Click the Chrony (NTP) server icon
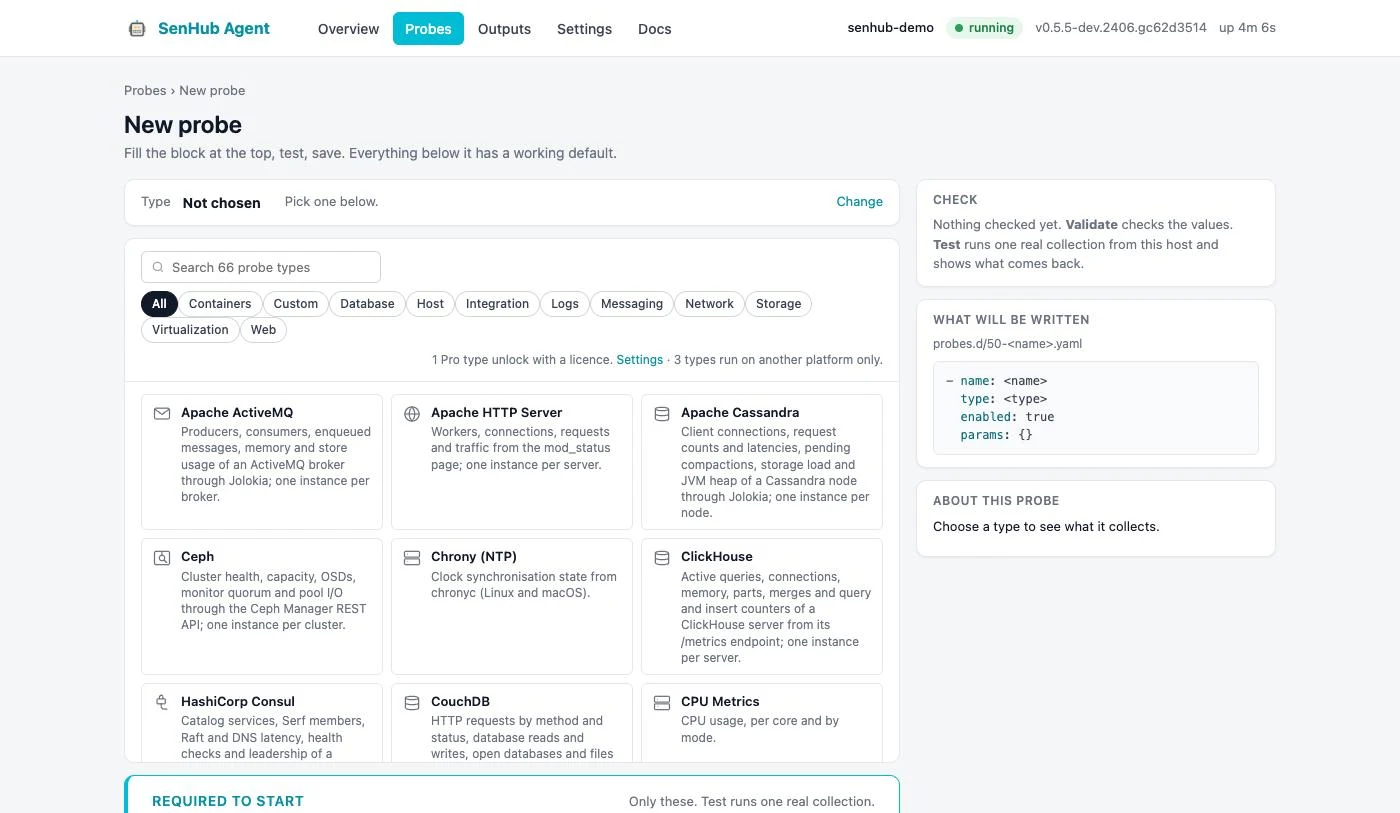This screenshot has height=813, width=1400. pos(412,558)
